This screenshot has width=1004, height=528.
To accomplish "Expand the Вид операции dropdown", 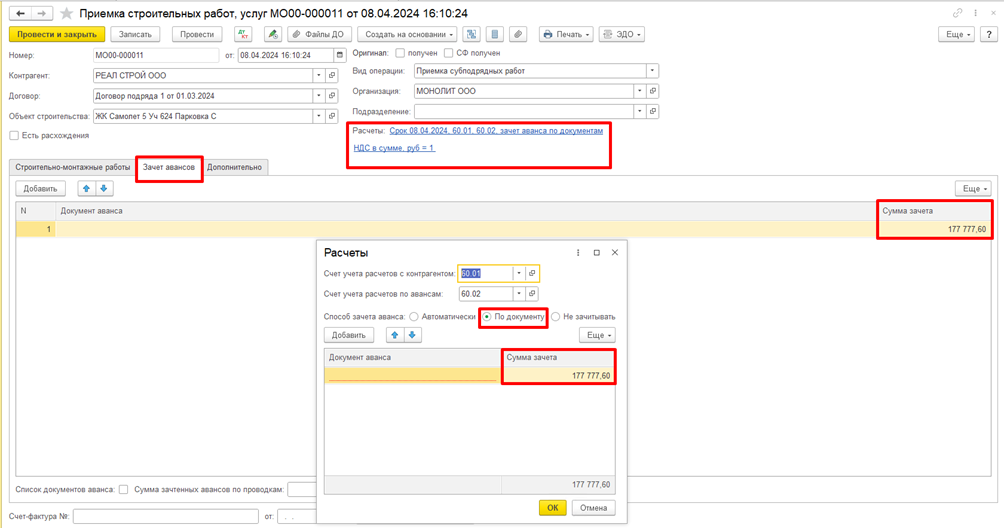I will point(652,71).
